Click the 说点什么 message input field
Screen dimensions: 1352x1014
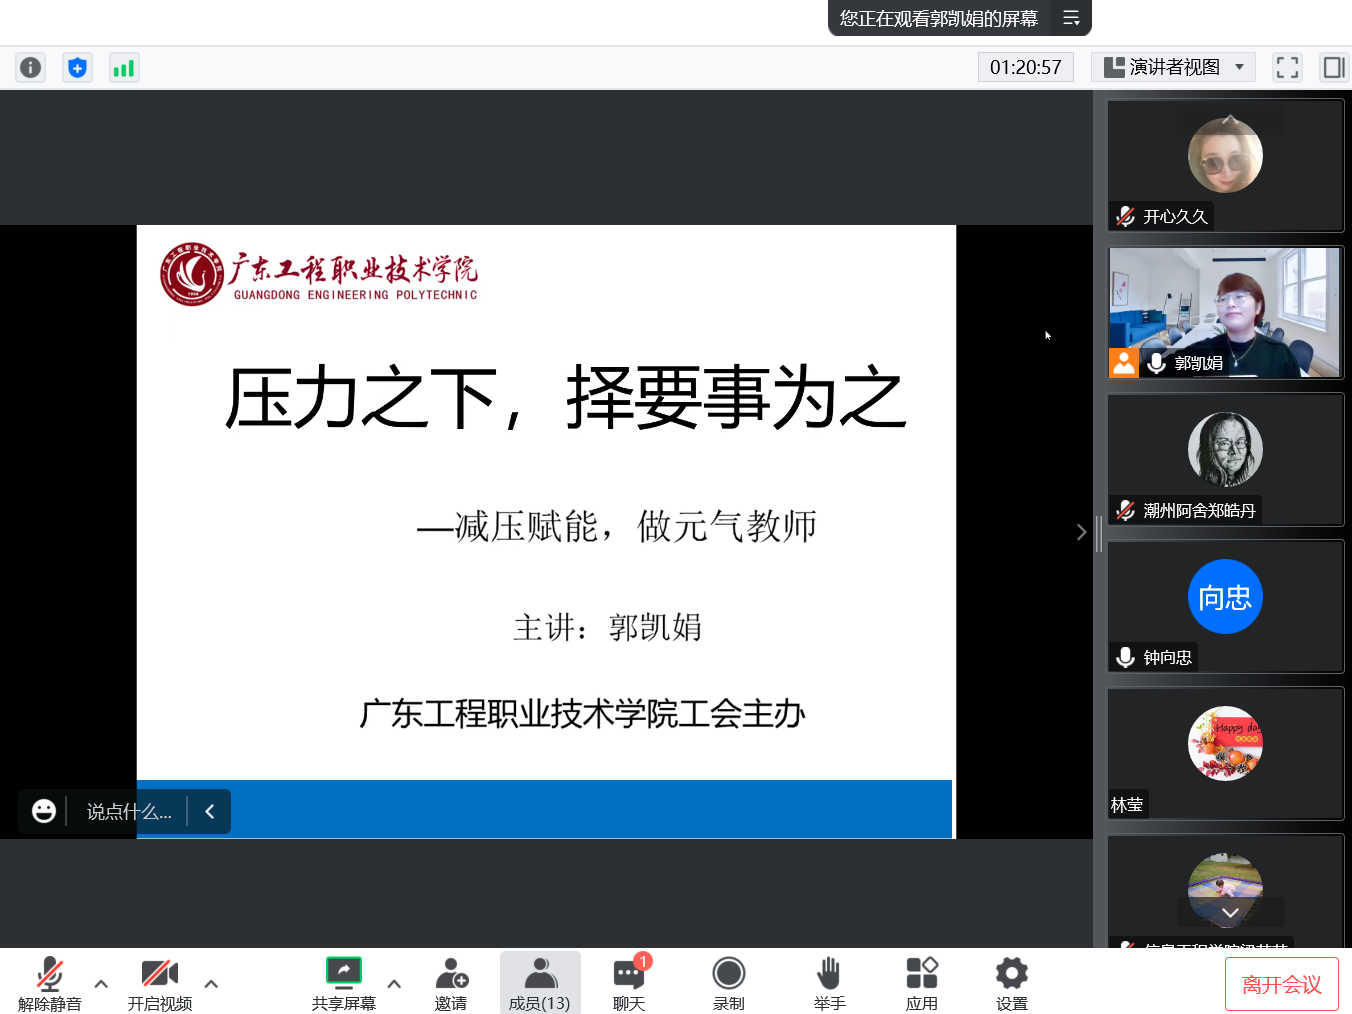[x=129, y=811]
